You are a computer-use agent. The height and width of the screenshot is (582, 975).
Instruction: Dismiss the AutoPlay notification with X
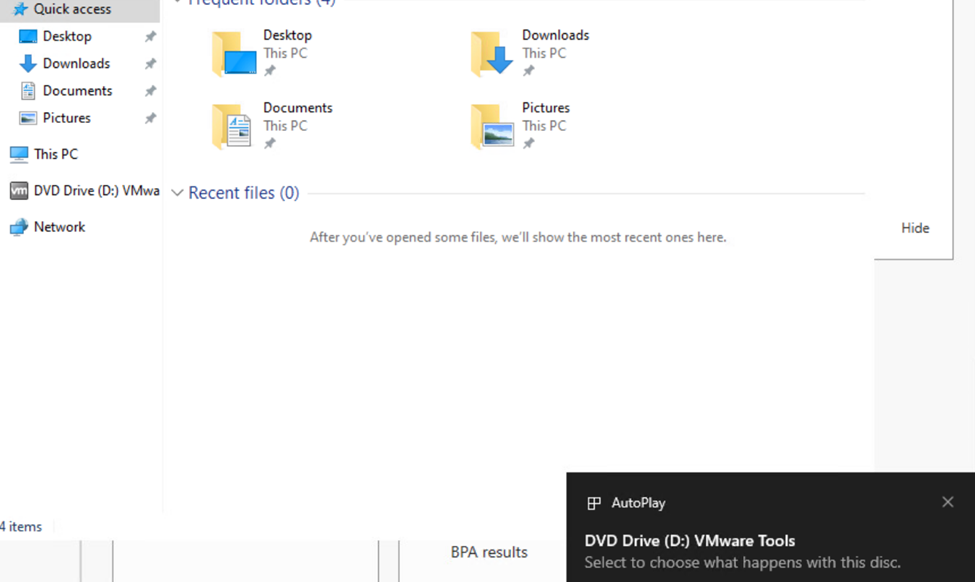tap(947, 502)
